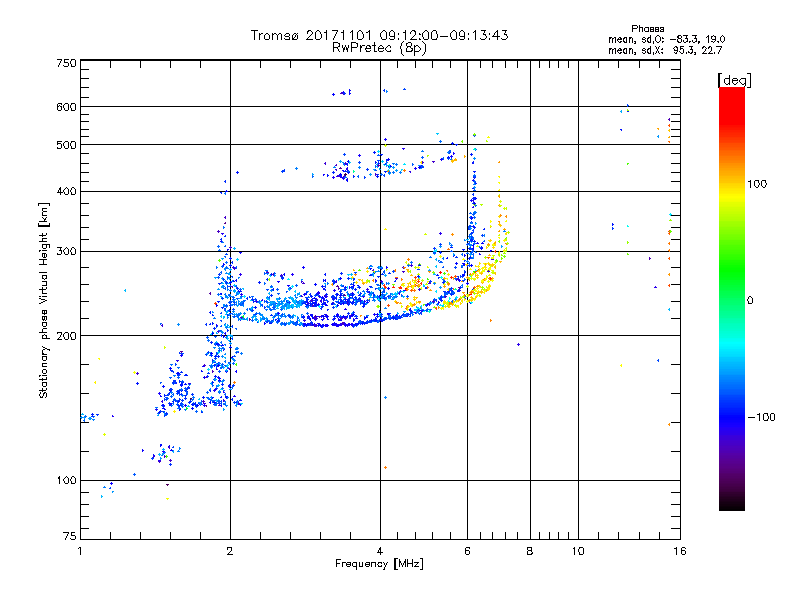Click the plot title 'Tromsø 20171101 09:12:00-09:13:43'
The height and width of the screenshot is (600, 800).
(379, 35)
